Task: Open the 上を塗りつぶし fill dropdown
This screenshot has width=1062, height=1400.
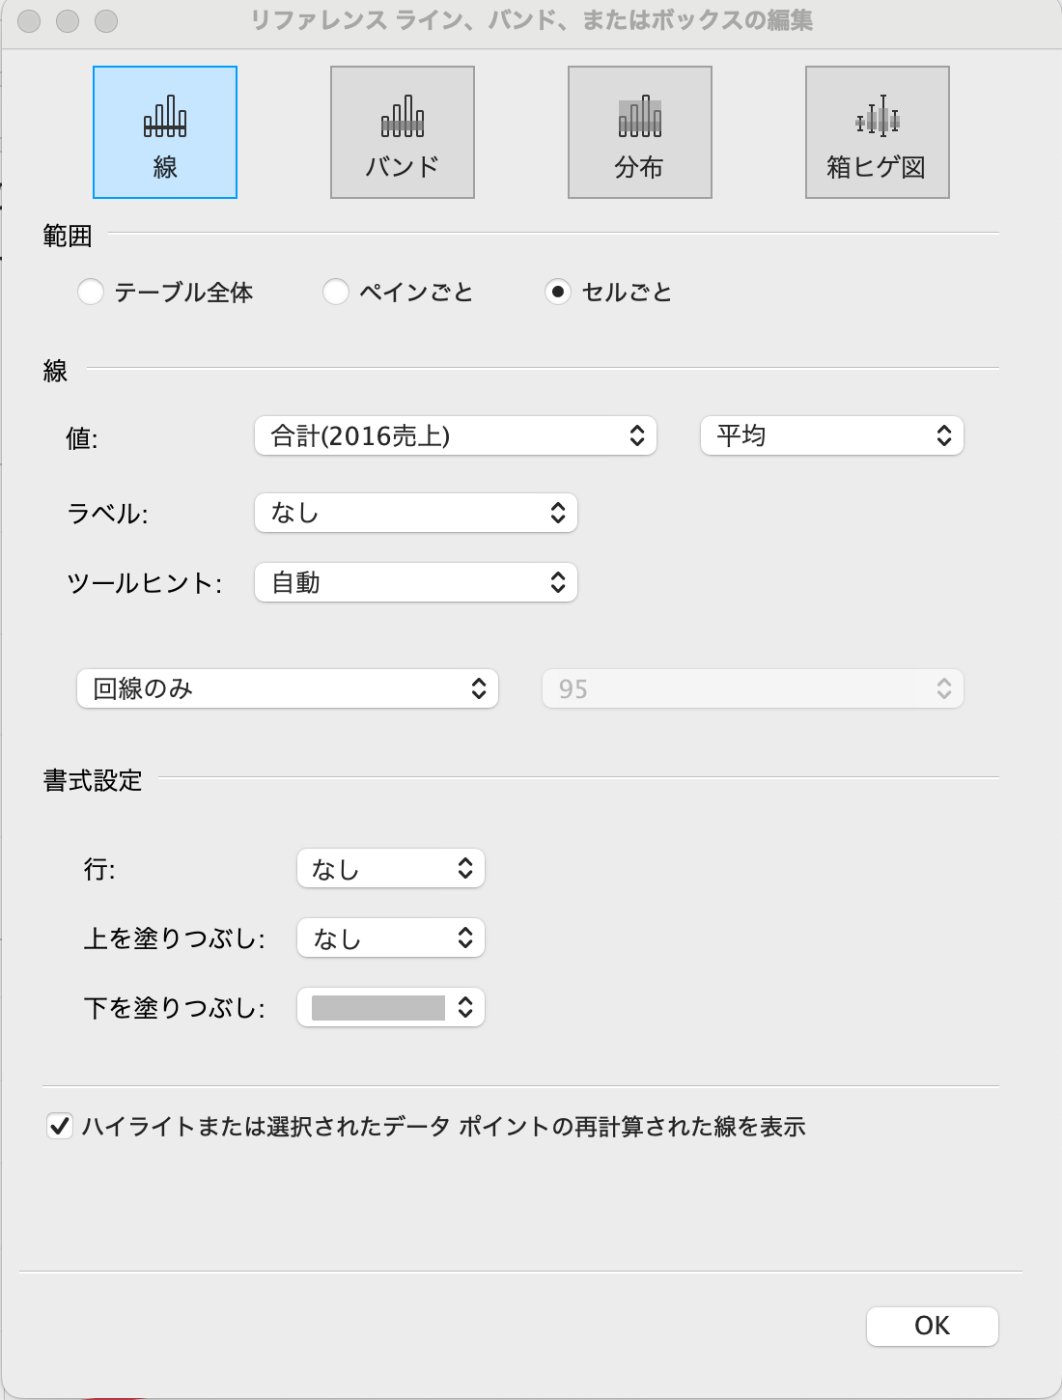Action: coord(390,938)
